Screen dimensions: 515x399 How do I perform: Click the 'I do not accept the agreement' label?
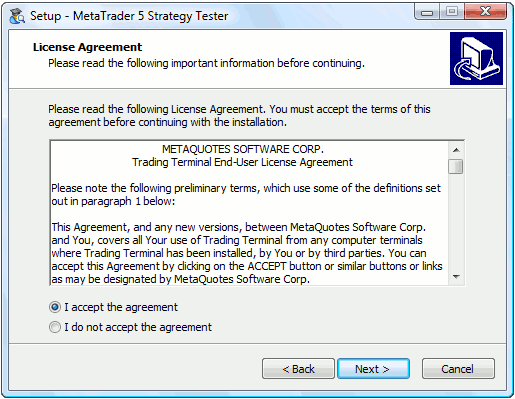(x=138, y=327)
